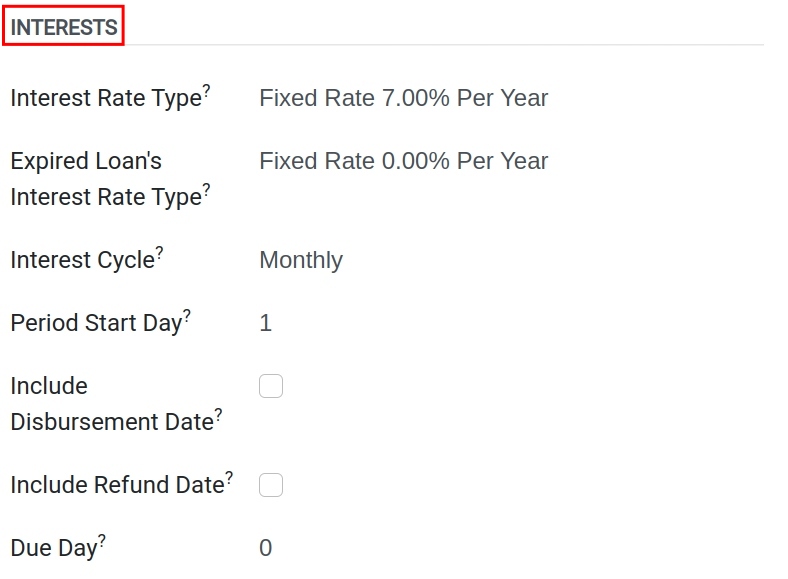Click the Include Refund Date label
The image size is (788, 579).
118,485
